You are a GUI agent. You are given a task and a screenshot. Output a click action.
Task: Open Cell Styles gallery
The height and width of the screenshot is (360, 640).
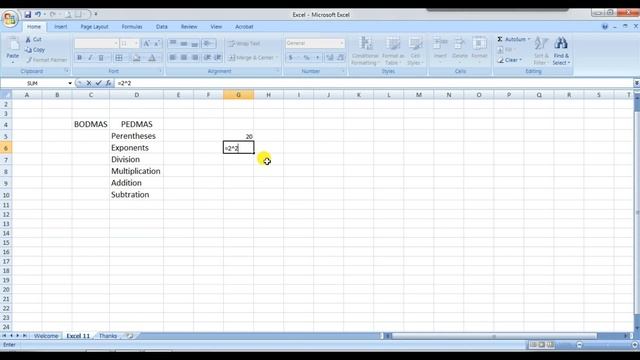416,51
